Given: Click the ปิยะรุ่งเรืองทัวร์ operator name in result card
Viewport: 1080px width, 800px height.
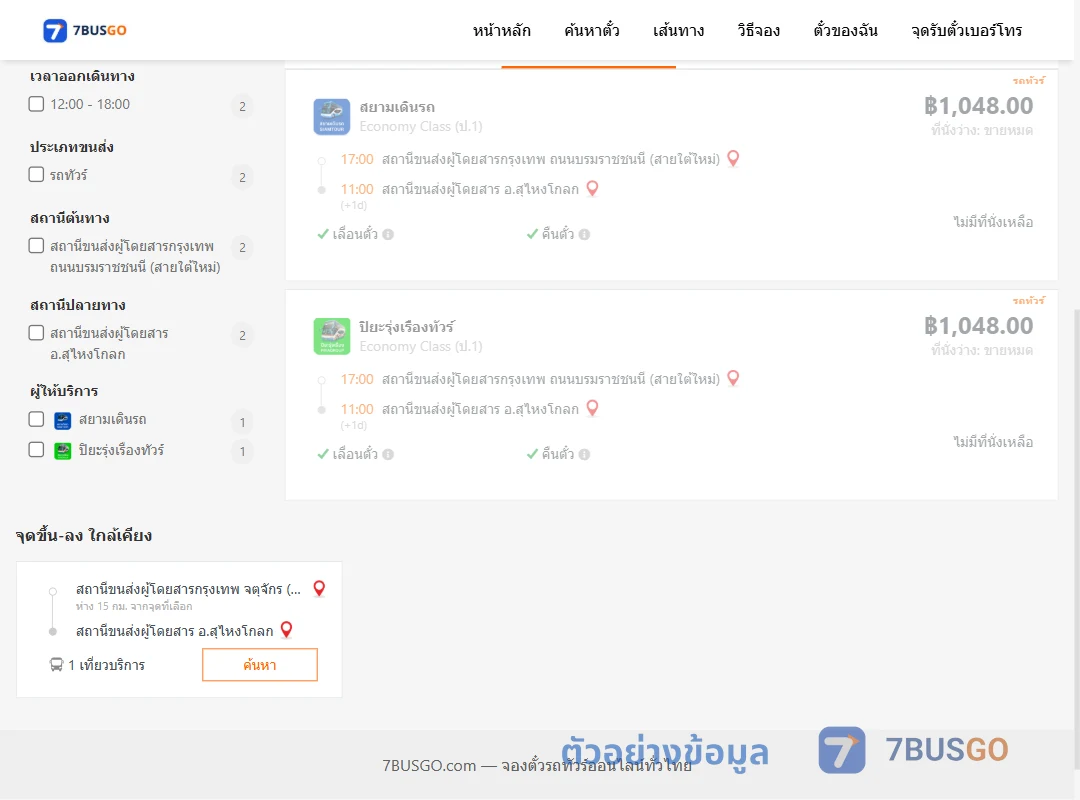Looking at the screenshot, I should (406, 327).
